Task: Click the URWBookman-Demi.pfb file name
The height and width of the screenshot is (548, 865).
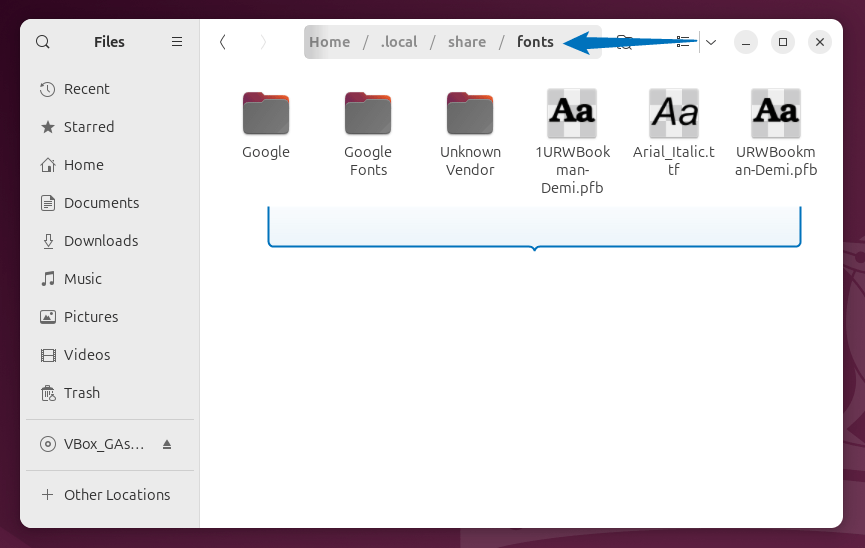Action: click(x=776, y=161)
